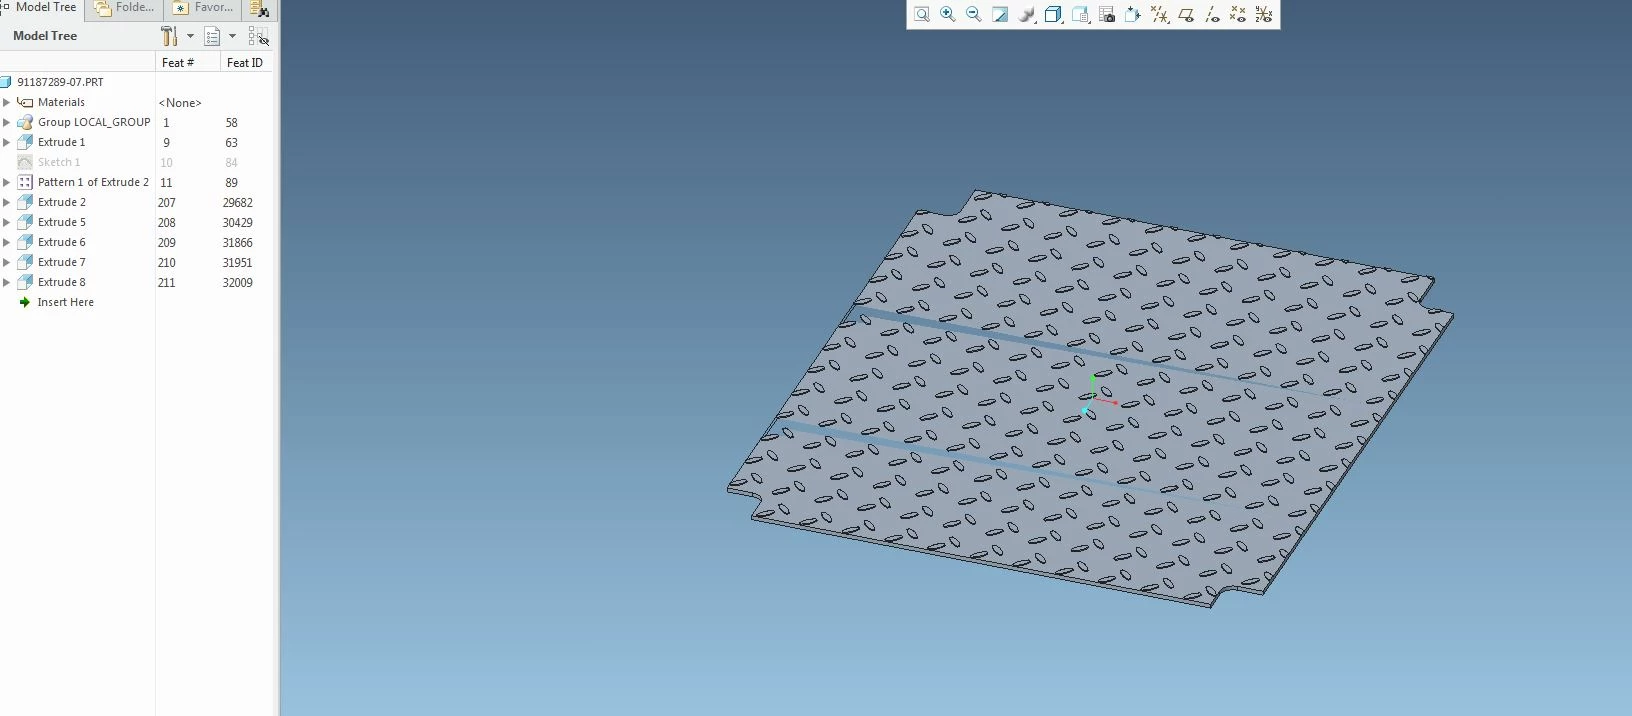The image size is (1632, 716).
Task: Click the <None> materials value
Action: coord(180,103)
